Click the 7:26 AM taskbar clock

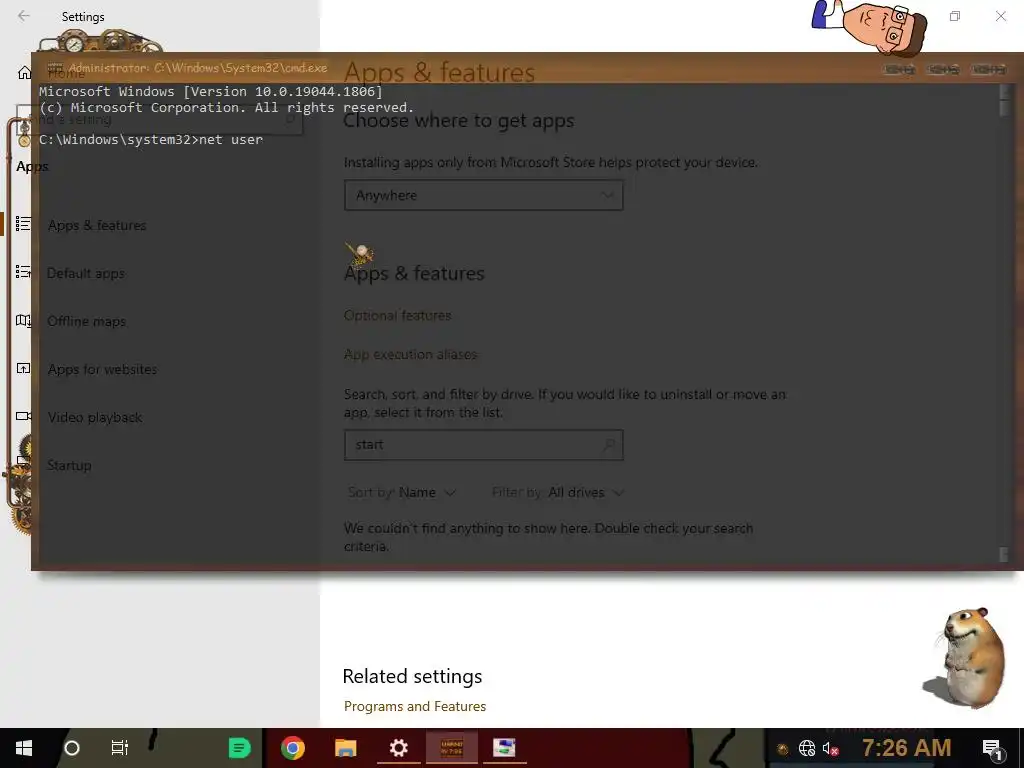(x=906, y=748)
